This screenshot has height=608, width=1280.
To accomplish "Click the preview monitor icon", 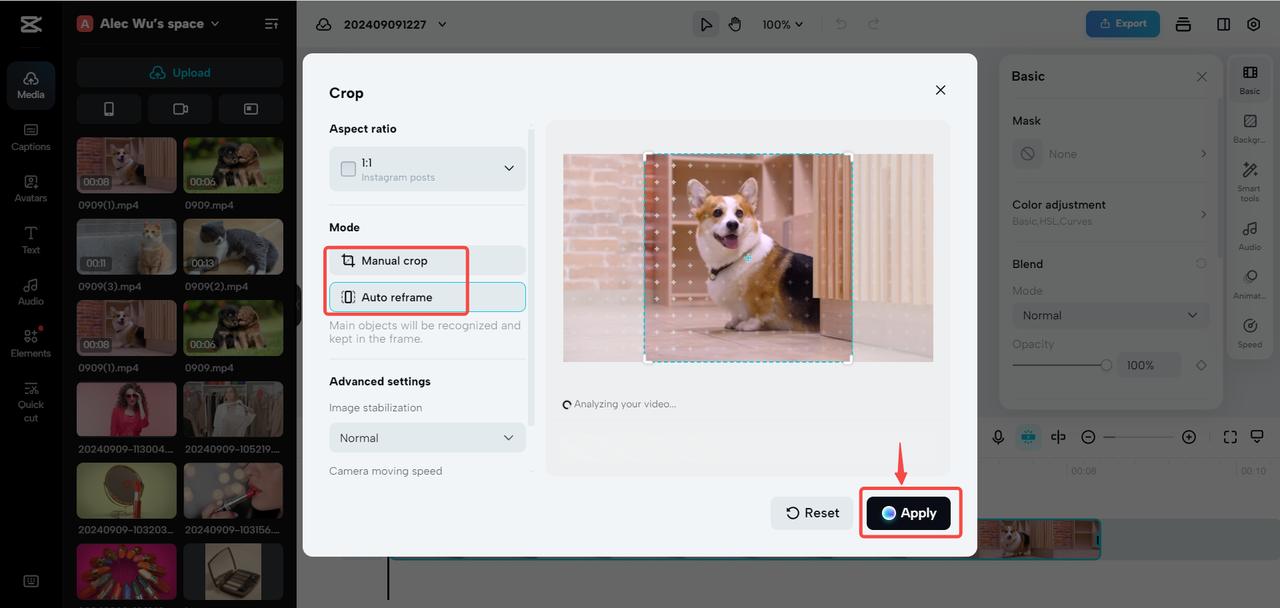I will (1257, 437).
